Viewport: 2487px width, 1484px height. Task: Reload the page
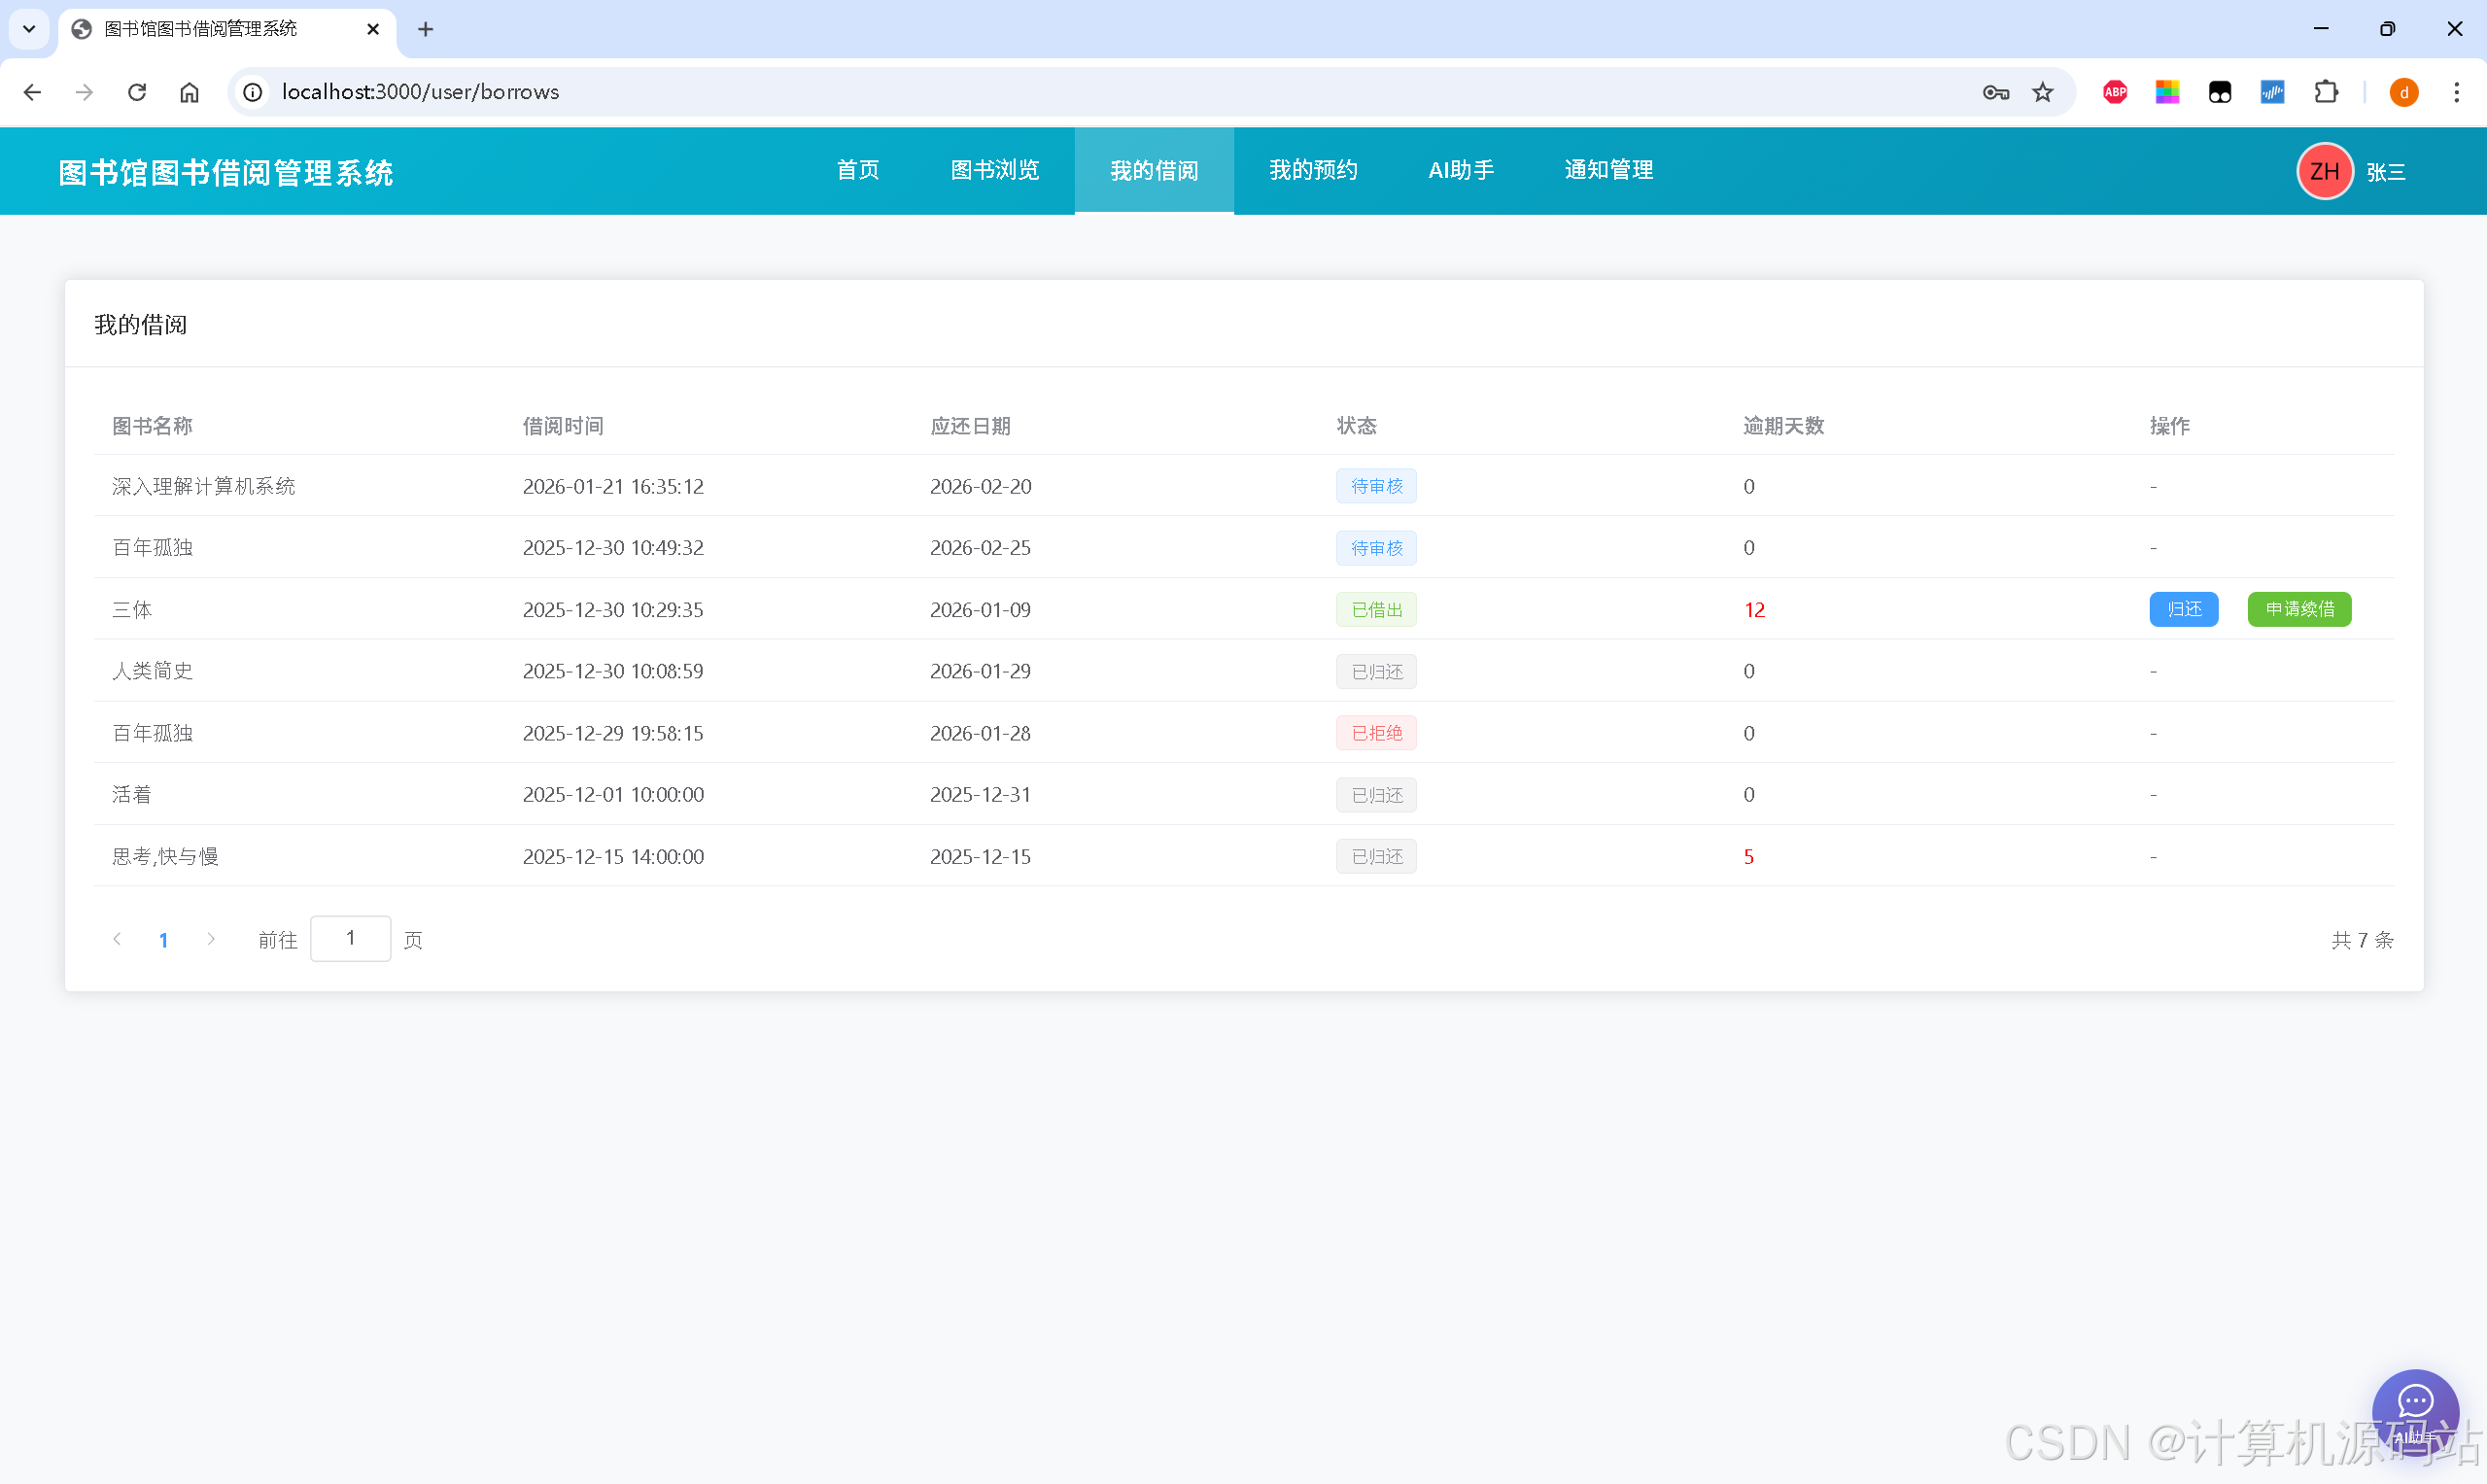click(x=137, y=92)
